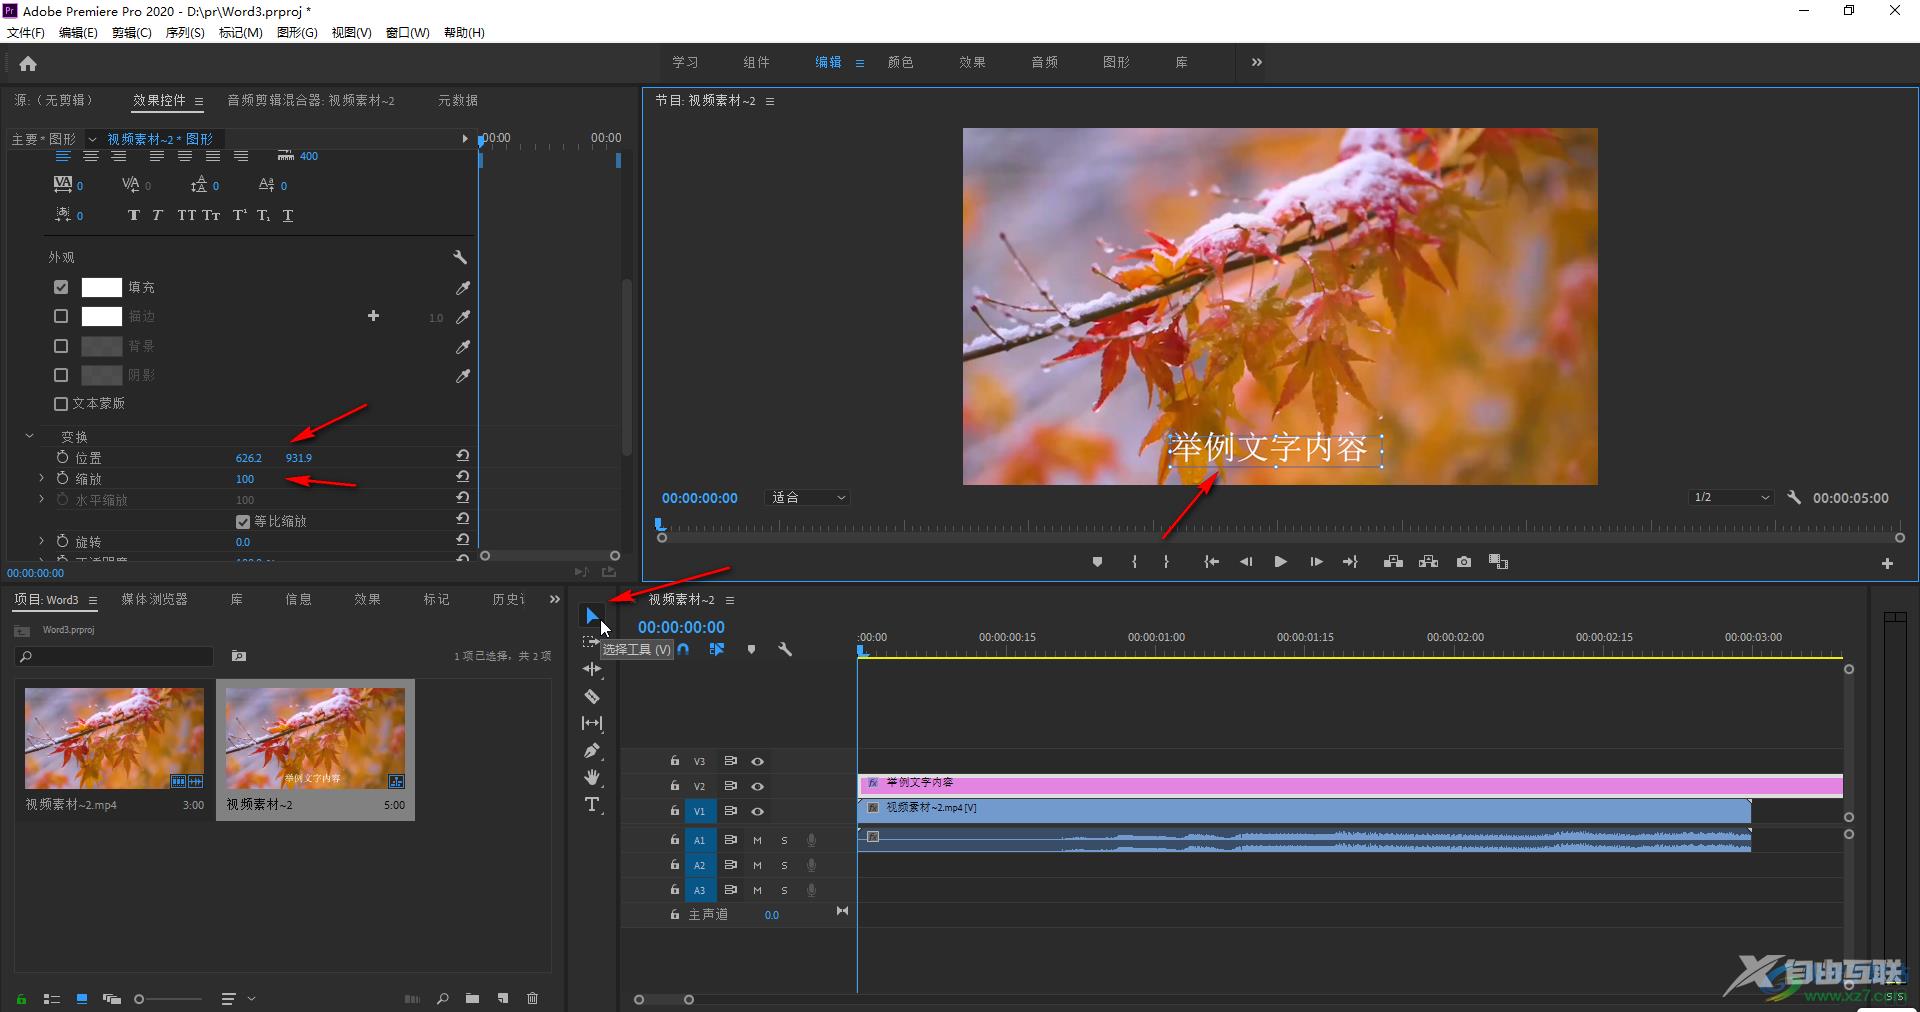Expand the 缩放 scale property
Image resolution: width=1920 pixels, height=1012 pixels.
pyautogui.click(x=41, y=478)
